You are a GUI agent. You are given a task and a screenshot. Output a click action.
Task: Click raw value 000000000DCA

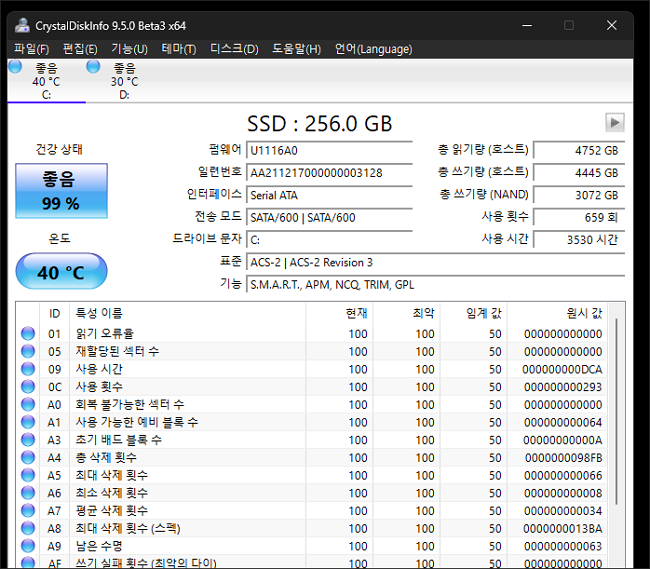(562, 369)
